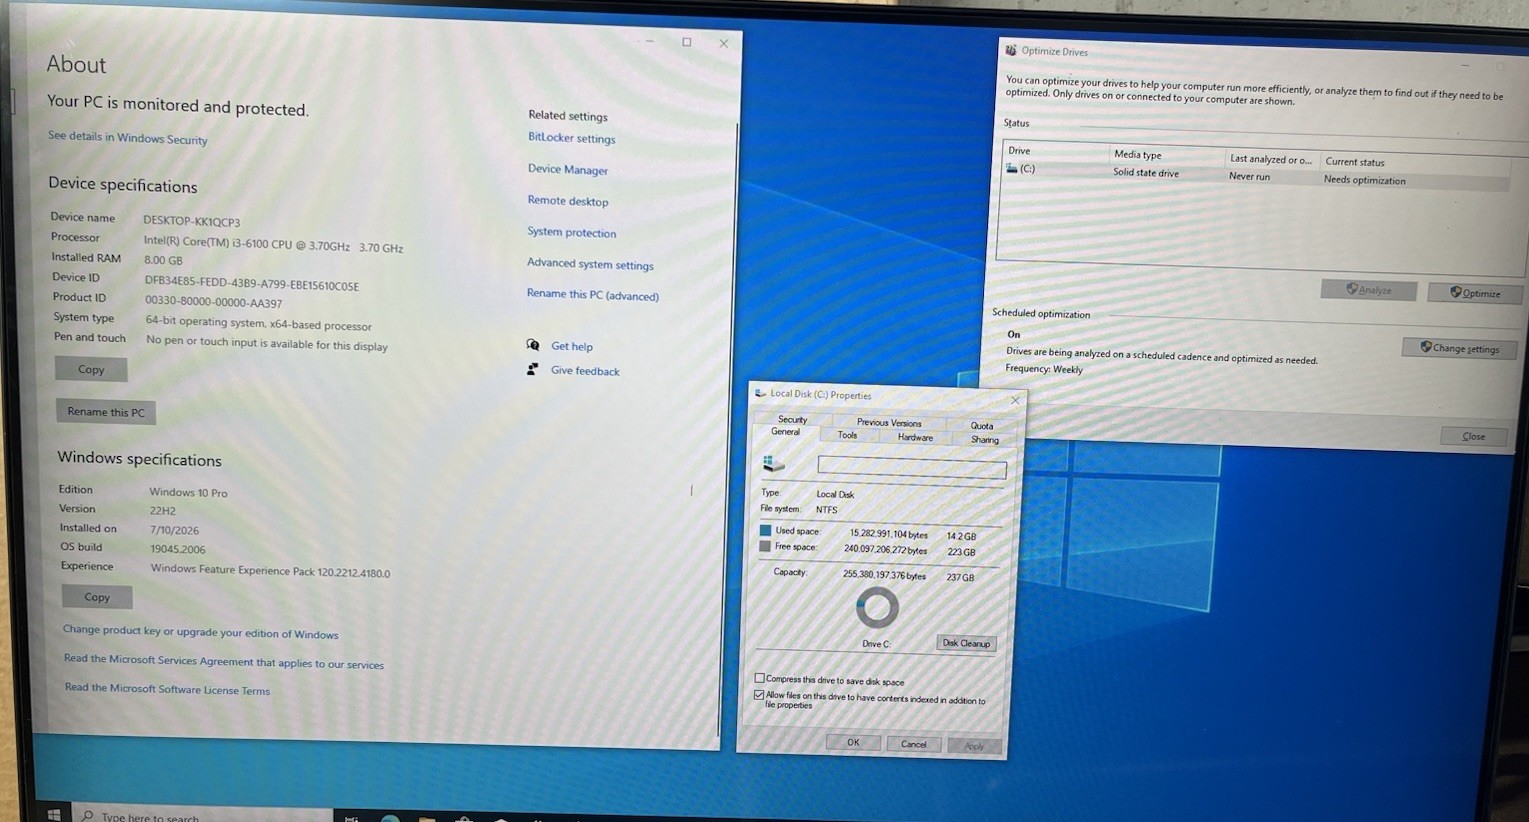Click Close in Optimize Drives window

pyautogui.click(x=1473, y=436)
